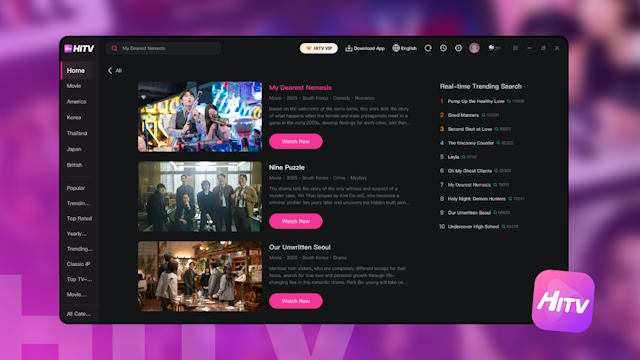Open the Our Unwritten Seoul thumbnail

pyautogui.click(x=200, y=276)
